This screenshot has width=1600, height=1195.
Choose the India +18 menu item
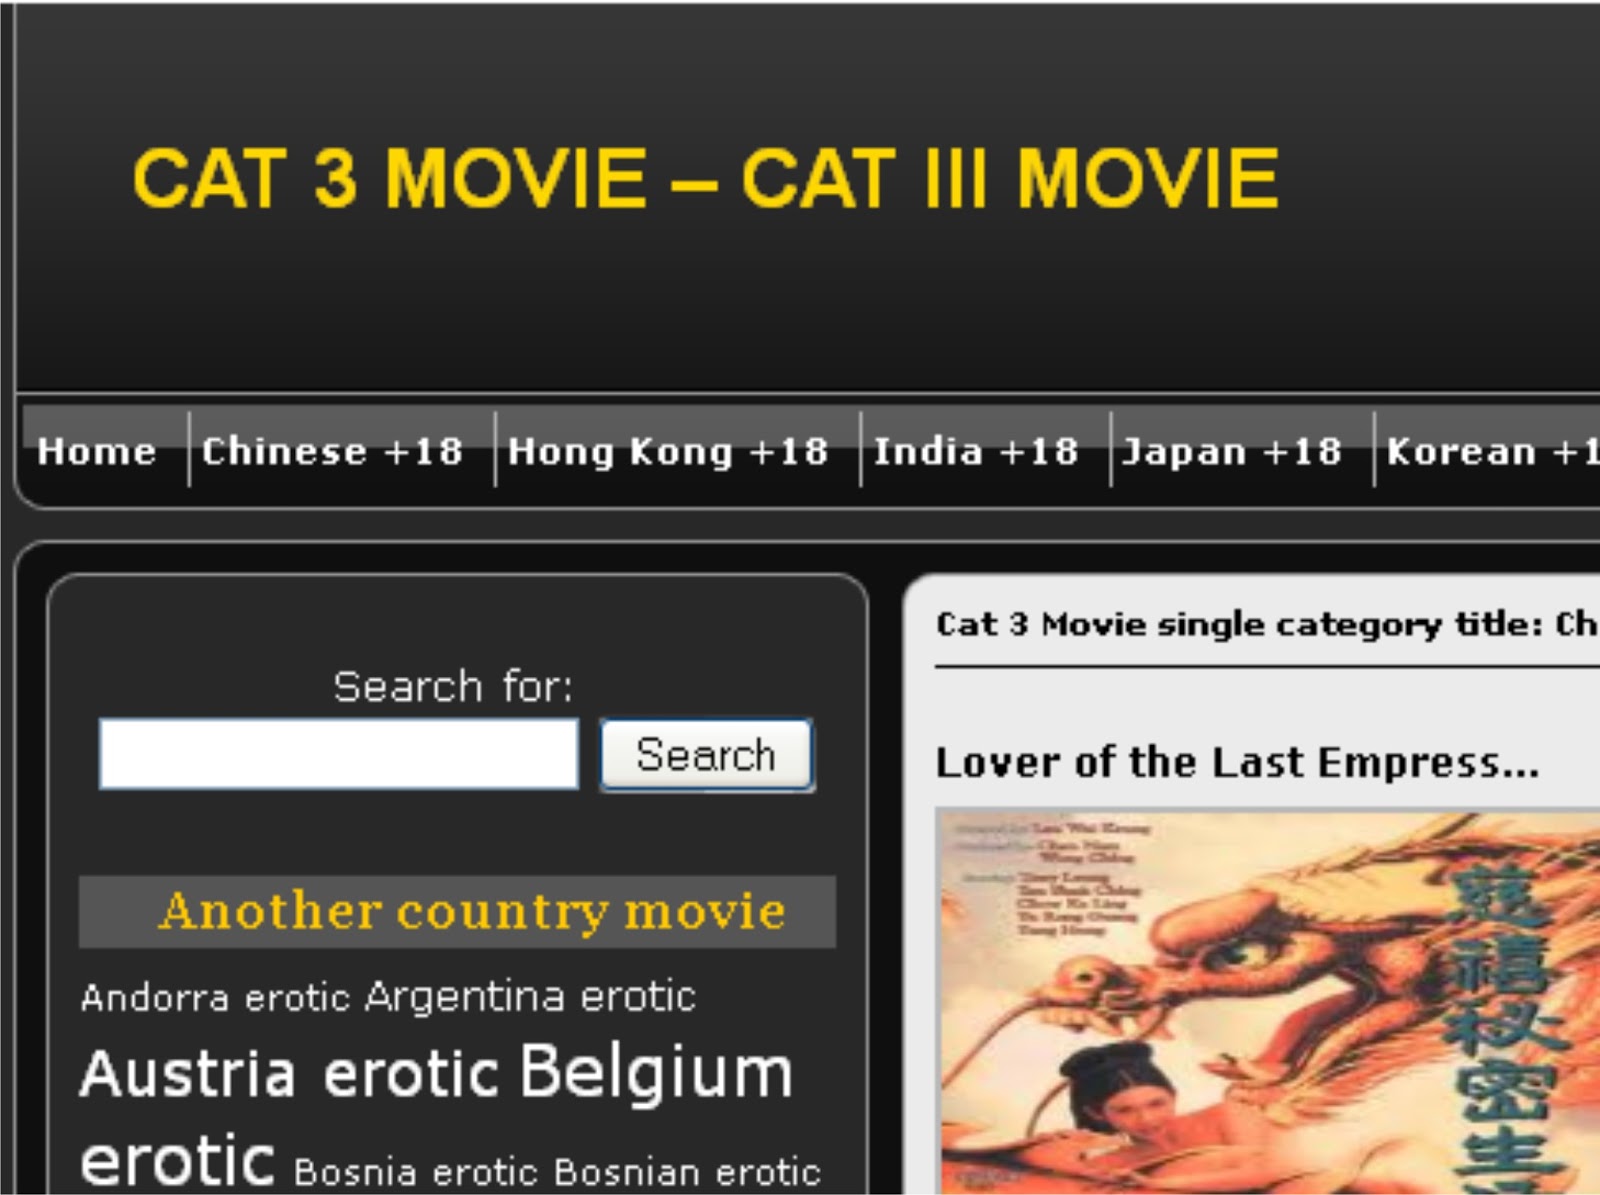pyautogui.click(x=976, y=452)
